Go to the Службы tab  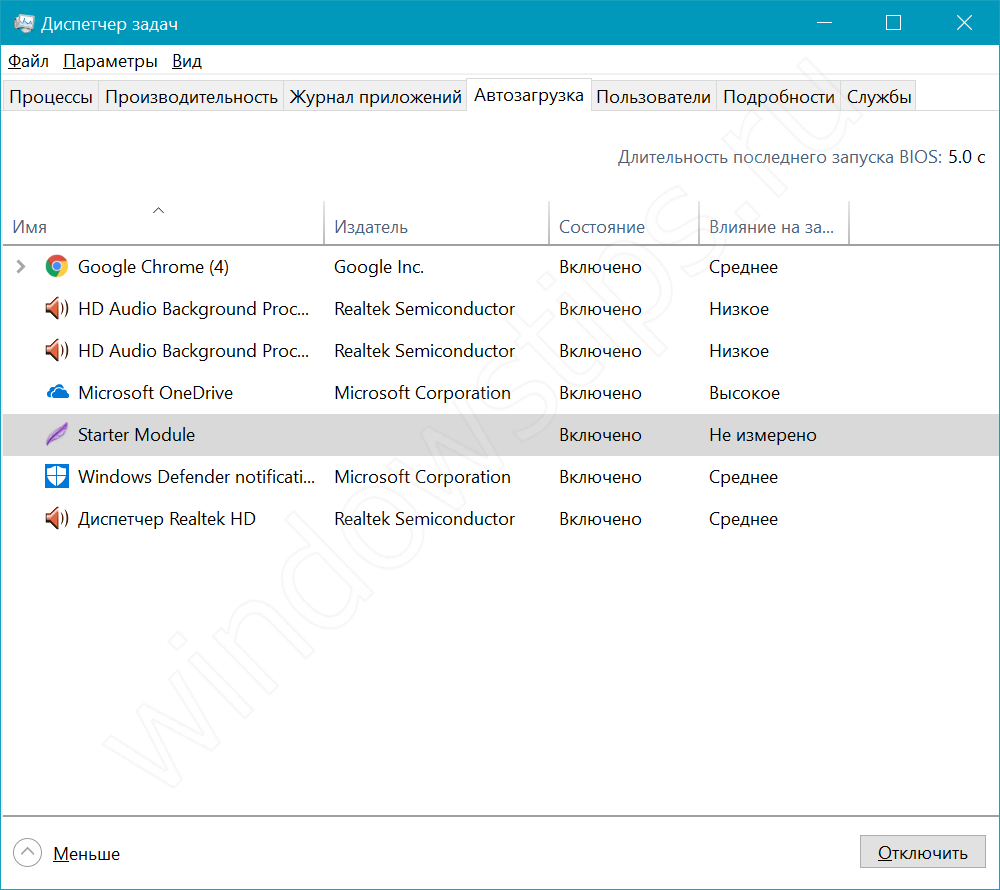click(x=879, y=97)
